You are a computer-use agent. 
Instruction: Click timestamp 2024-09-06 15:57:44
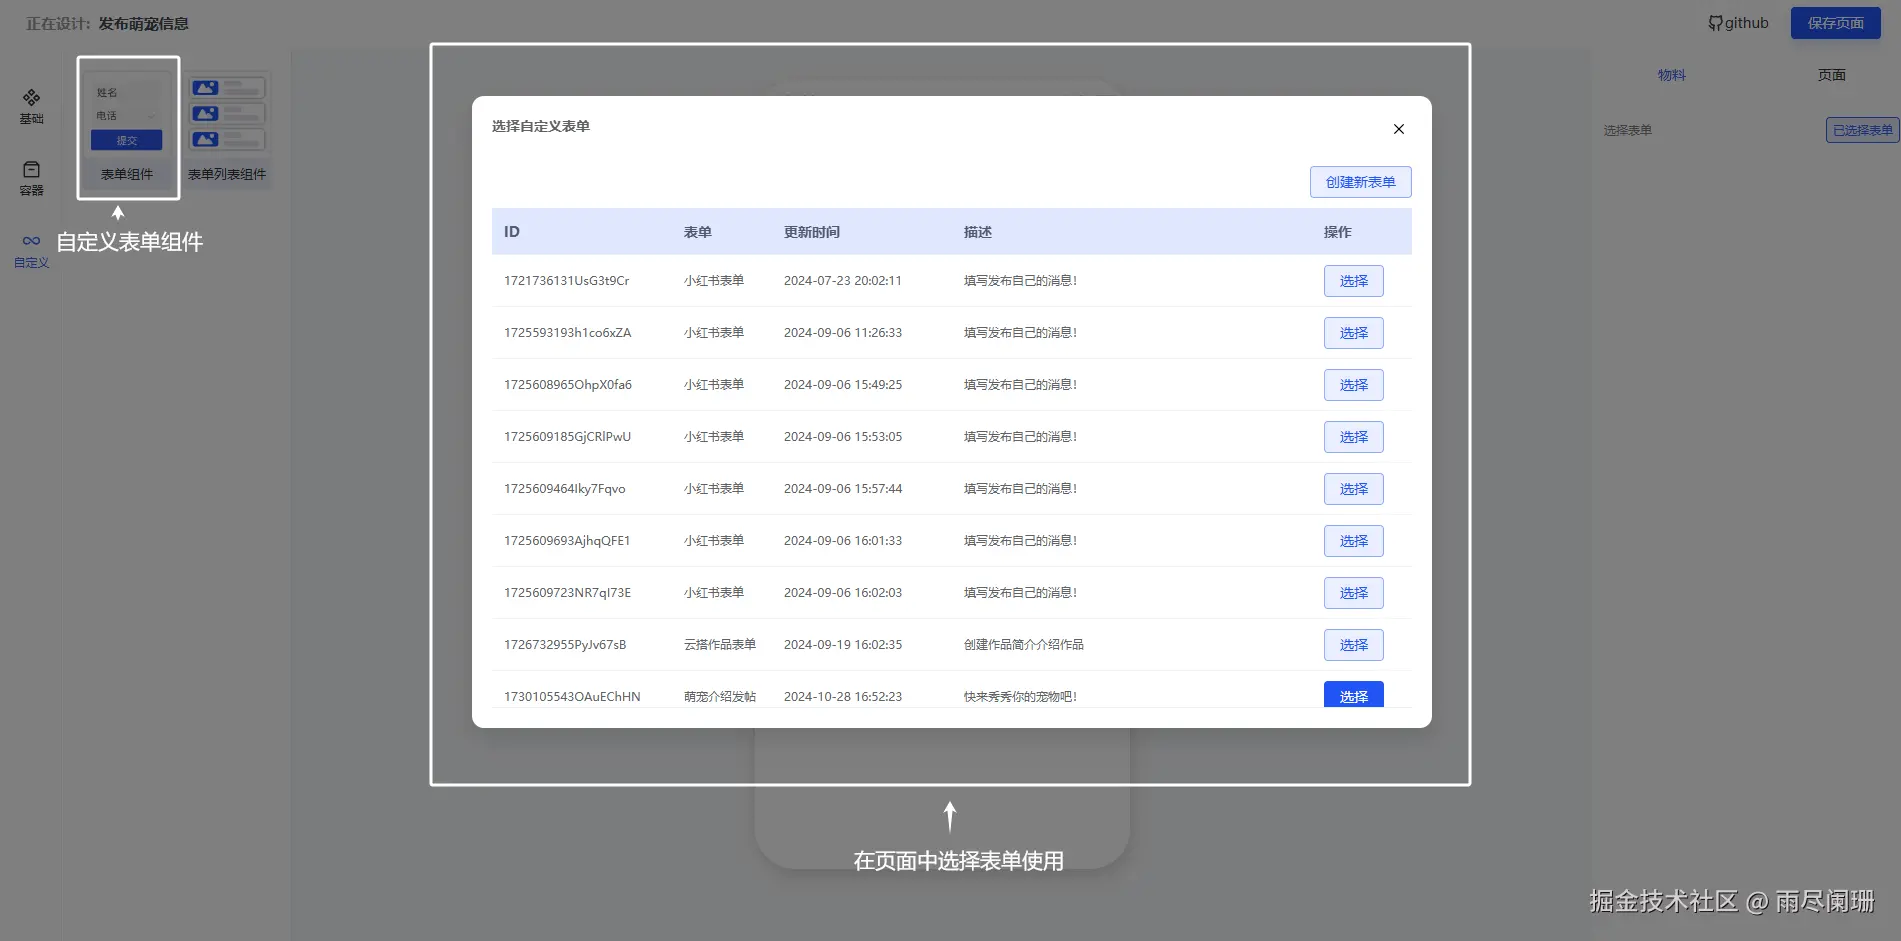pyautogui.click(x=843, y=489)
